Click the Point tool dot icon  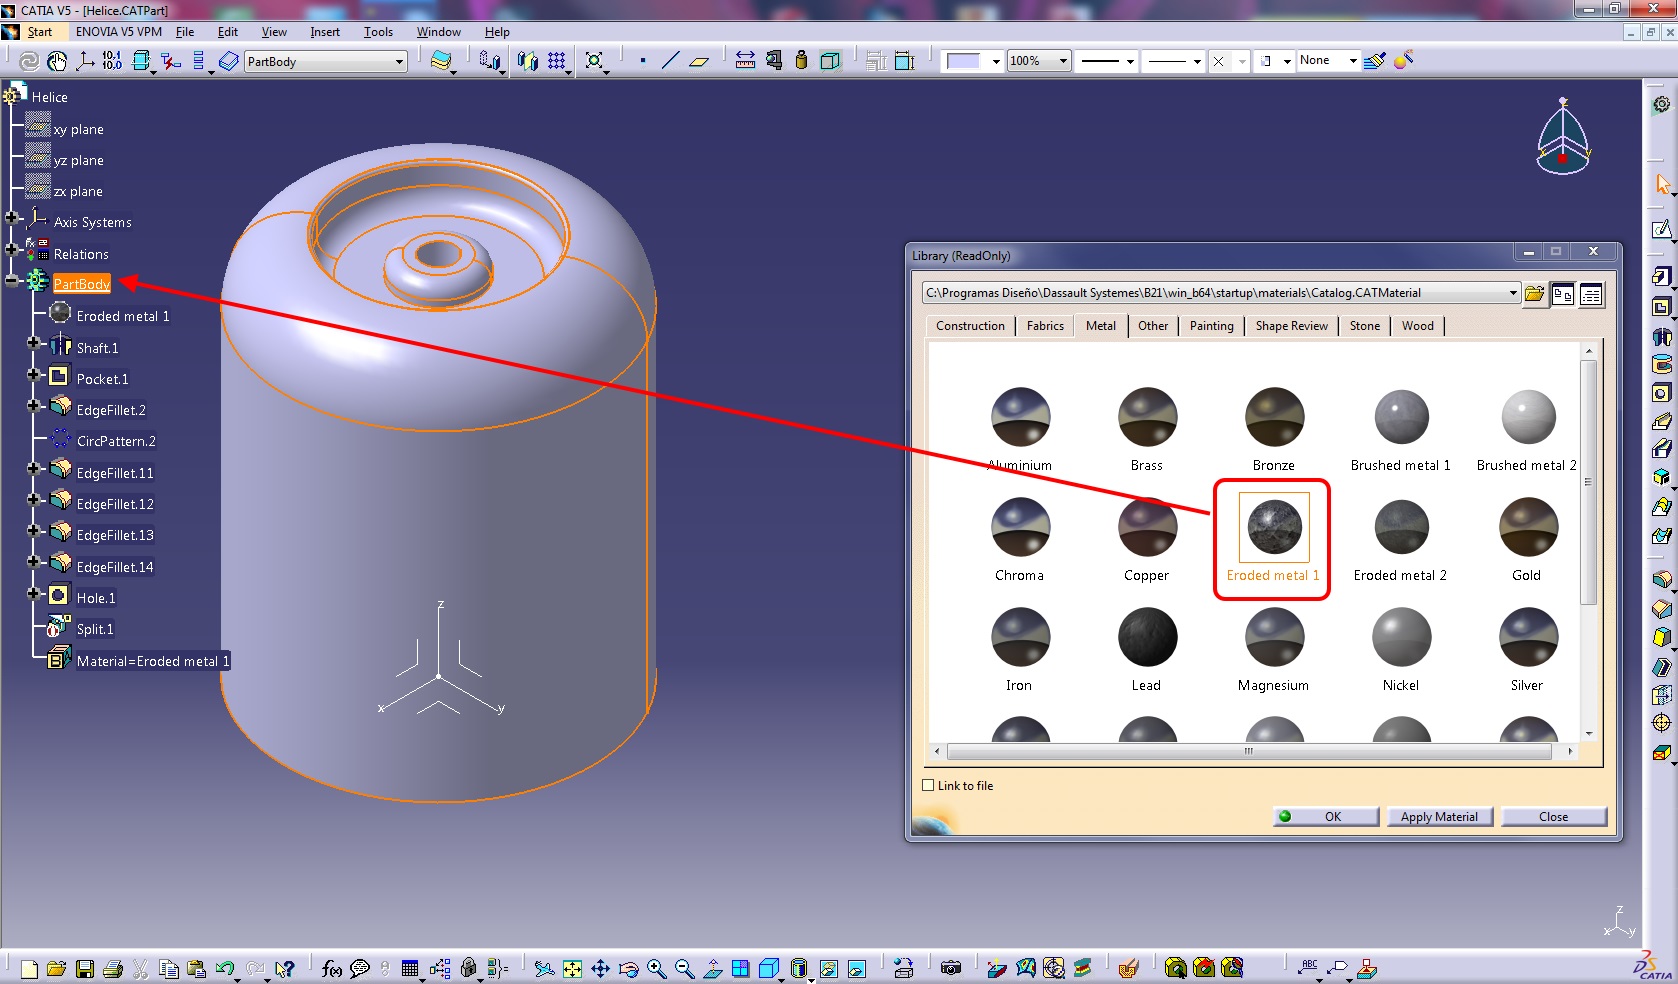pyautogui.click(x=642, y=61)
